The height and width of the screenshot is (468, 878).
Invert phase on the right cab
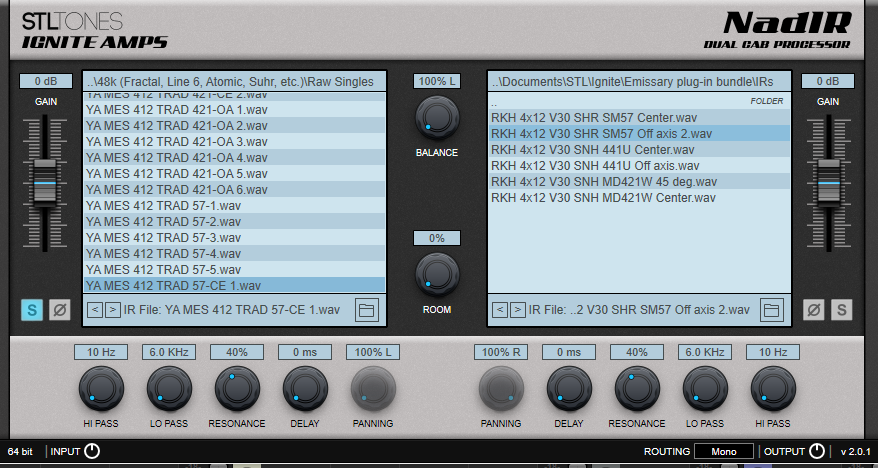tap(814, 310)
